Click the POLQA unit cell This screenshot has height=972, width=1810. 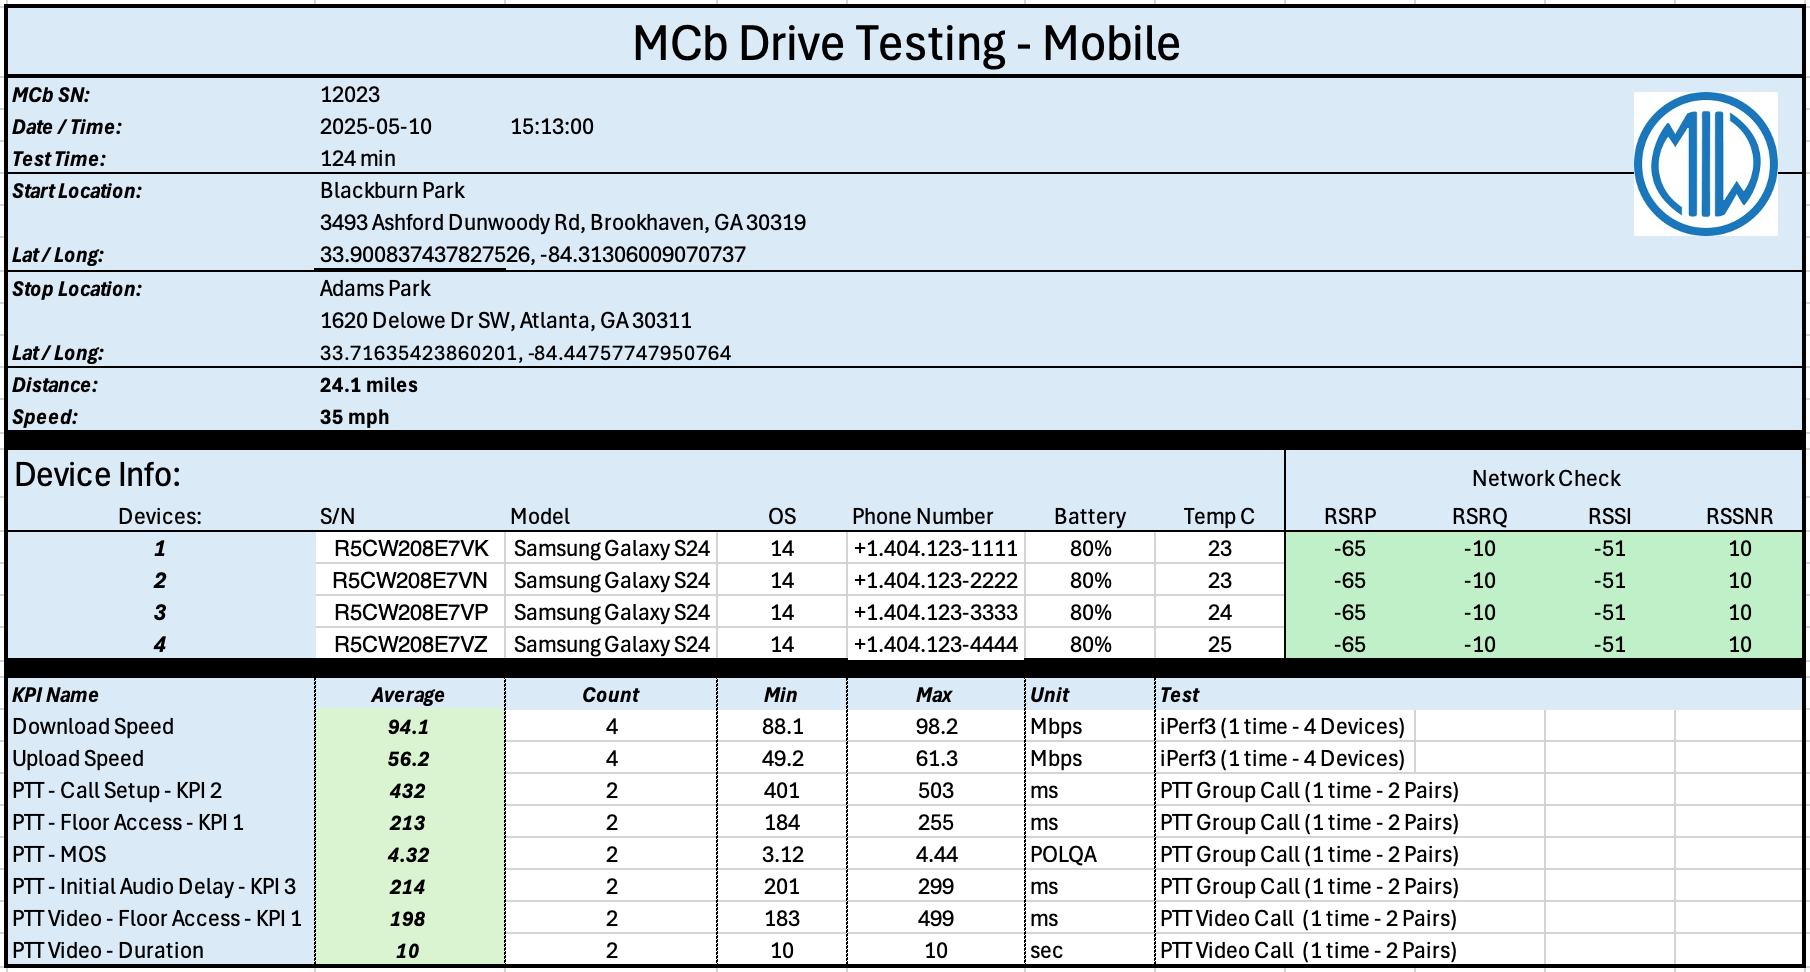[x=1063, y=855]
